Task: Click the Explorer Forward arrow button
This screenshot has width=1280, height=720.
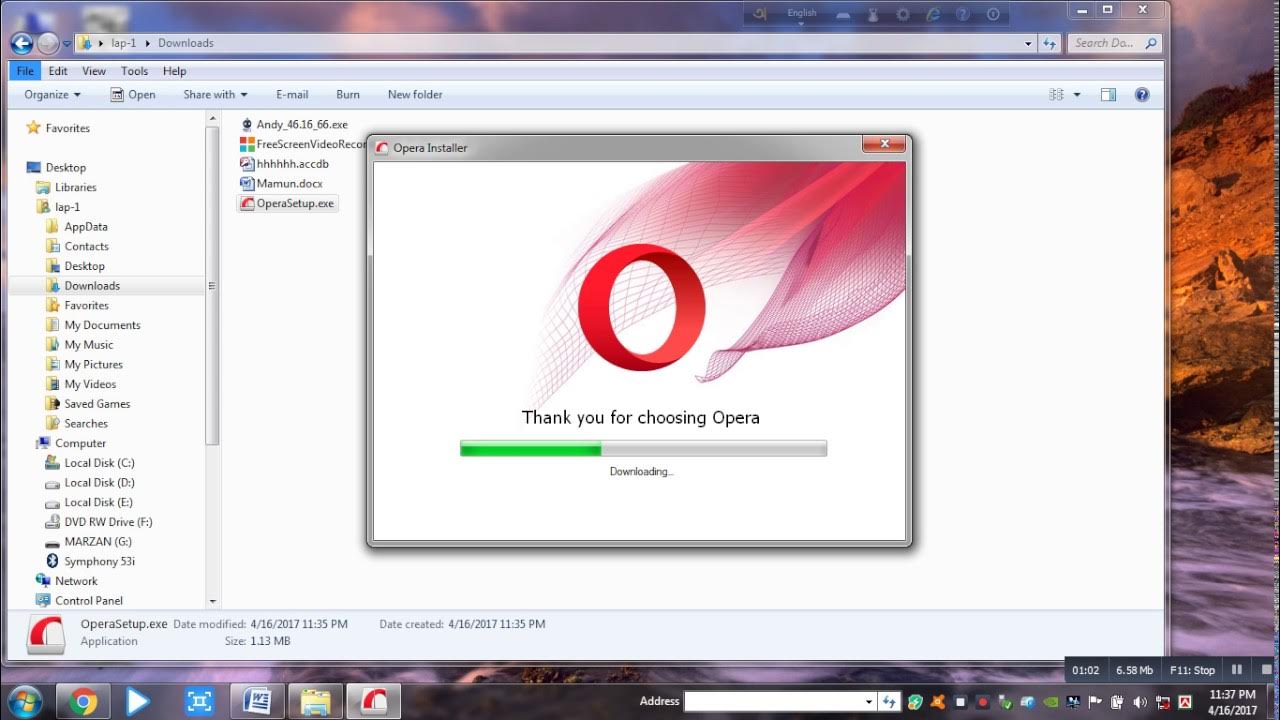Action: pos(48,43)
